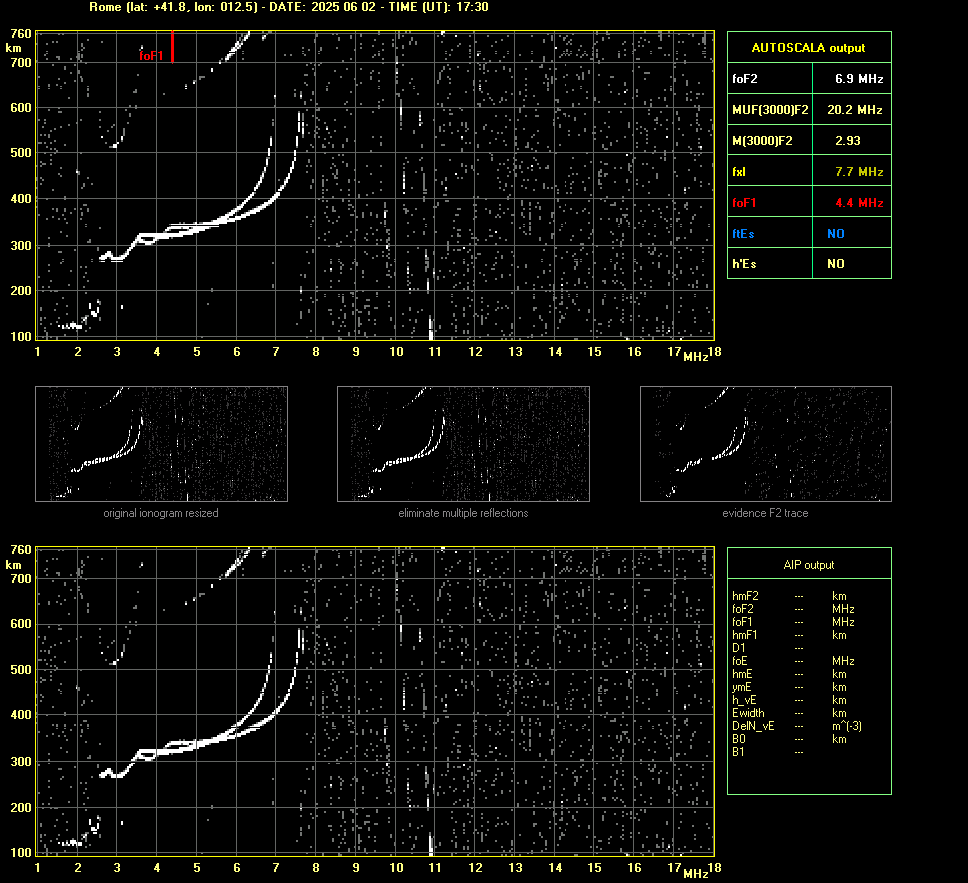Click the 'km' axis label of bottom ionogram
The height and width of the screenshot is (883, 968).
point(14,564)
